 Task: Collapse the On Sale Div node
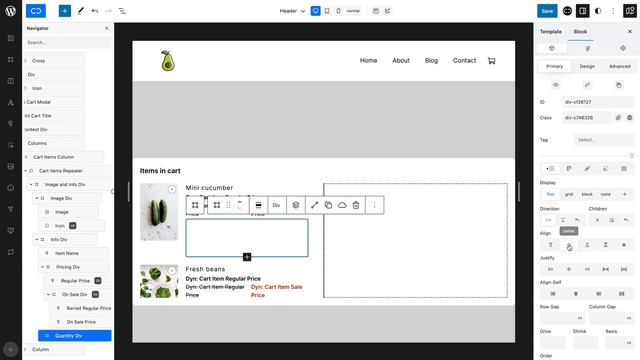point(48,294)
